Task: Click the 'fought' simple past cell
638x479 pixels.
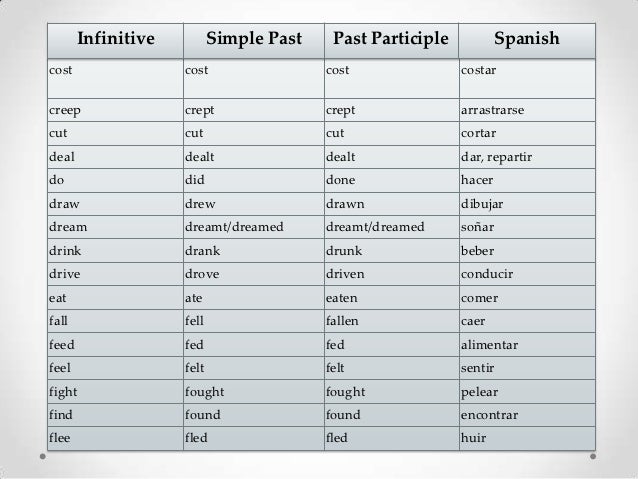Action: pyautogui.click(x=254, y=392)
